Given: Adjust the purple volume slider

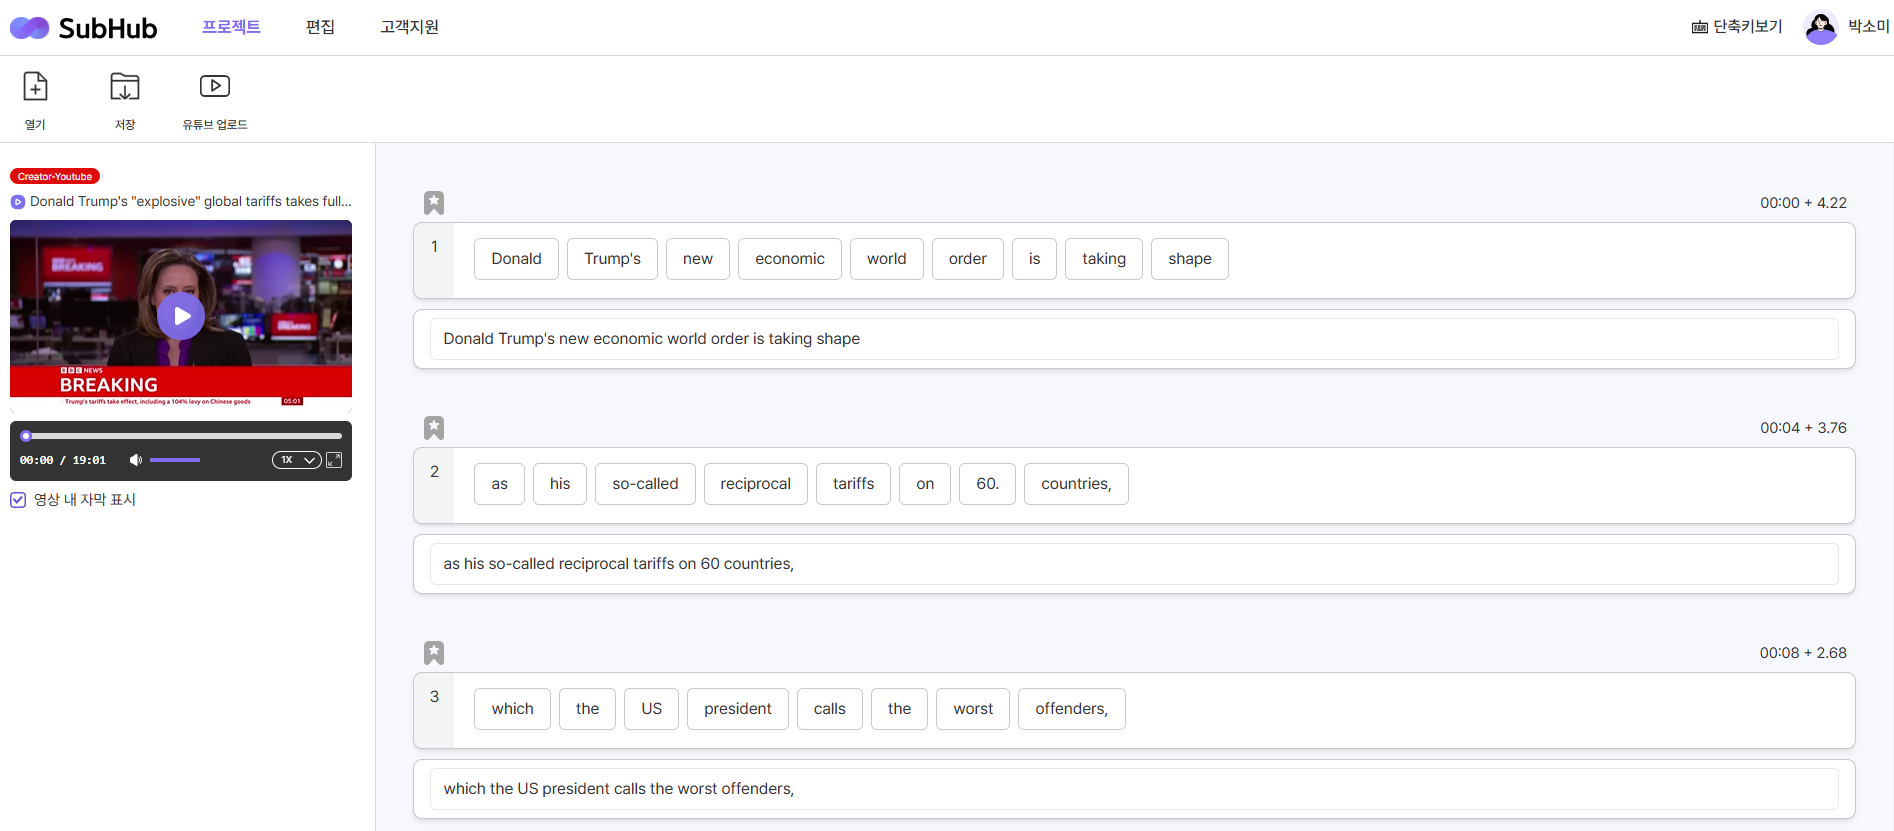Looking at the screenshot, I should [x=175, y=460].
